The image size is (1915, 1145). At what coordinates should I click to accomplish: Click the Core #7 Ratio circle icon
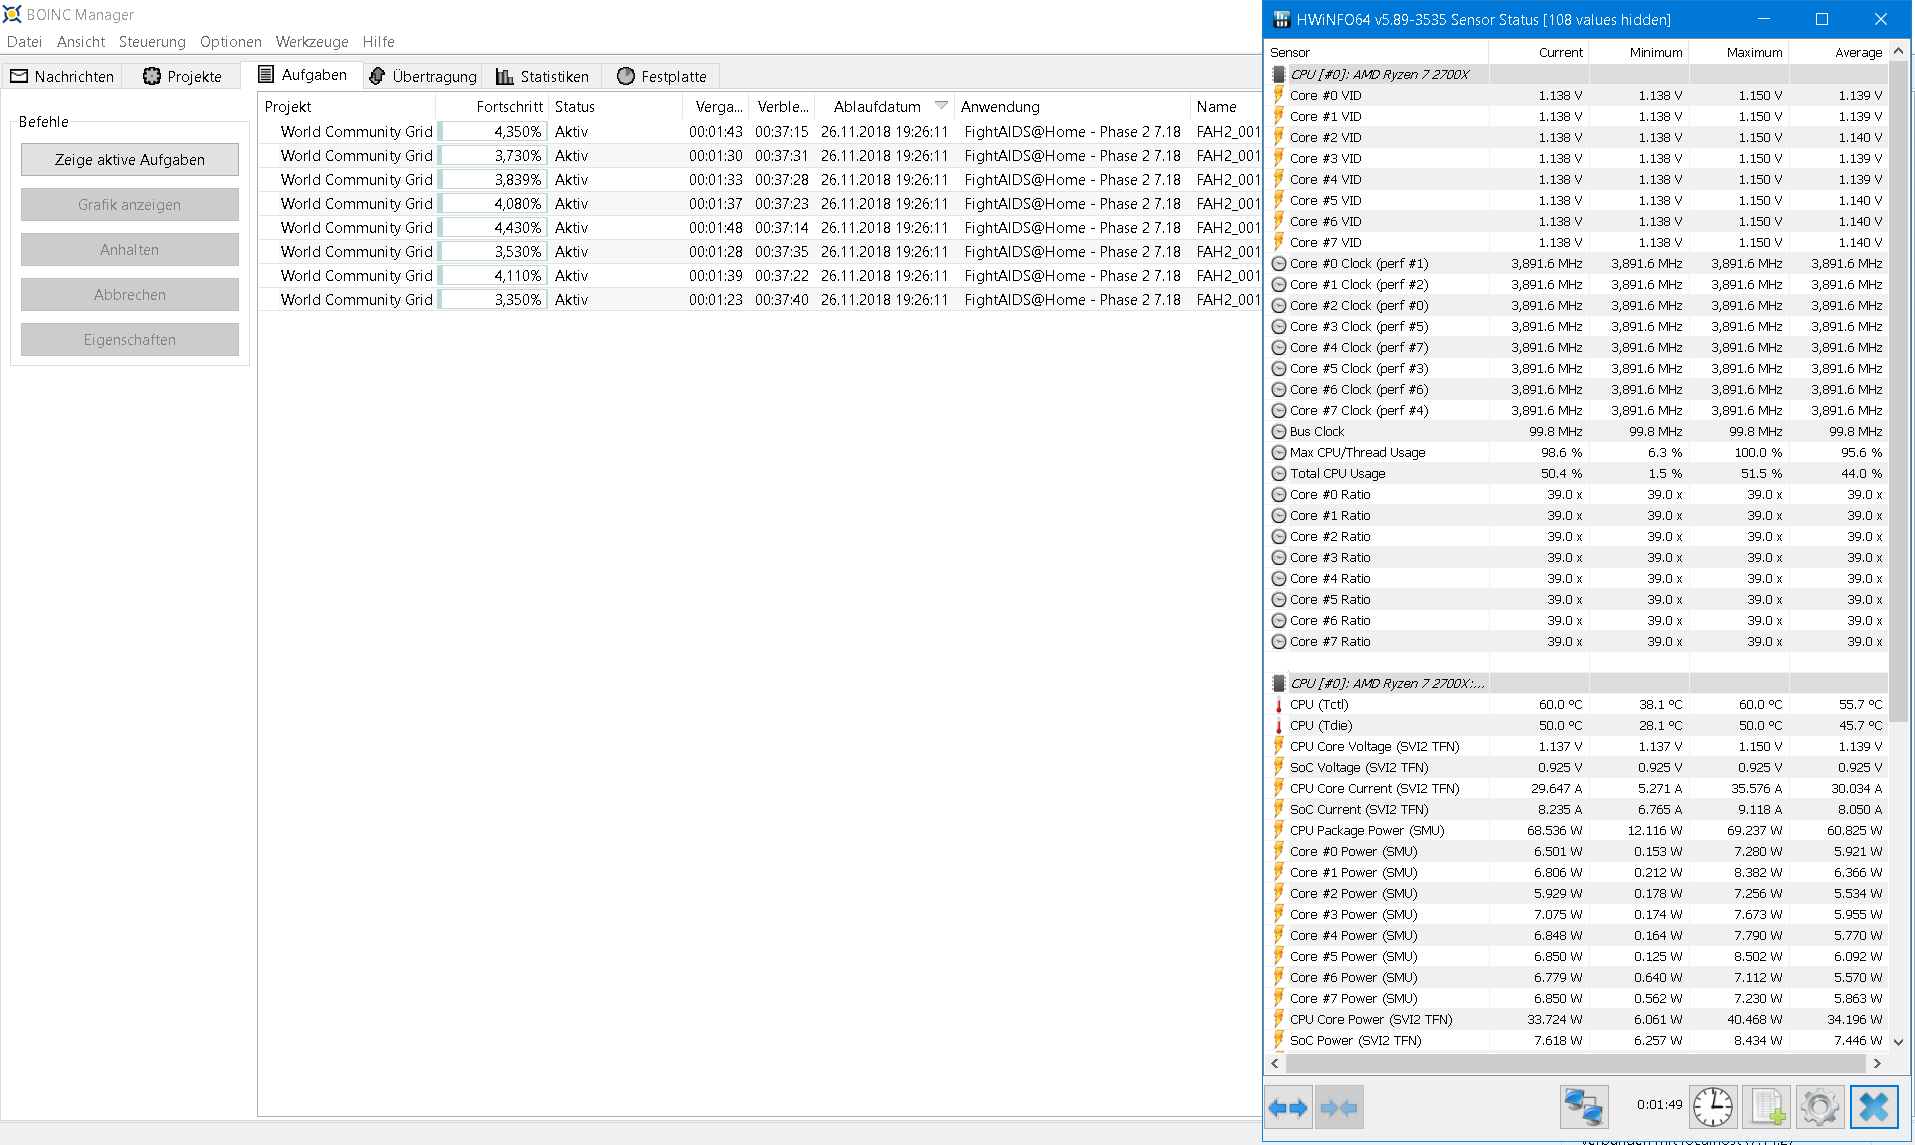[x=1278, y=641]
